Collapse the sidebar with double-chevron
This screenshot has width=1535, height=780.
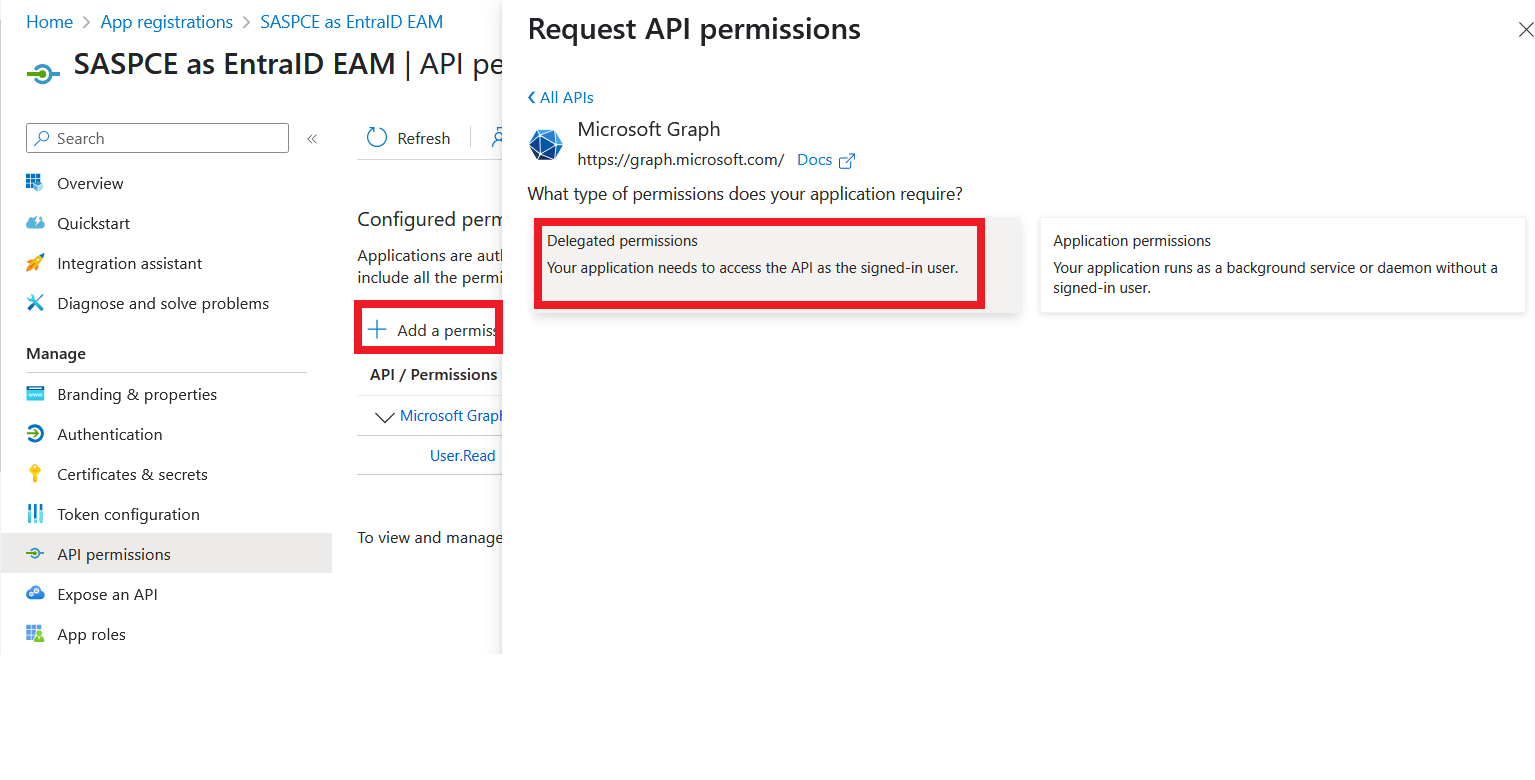point(312,139)
